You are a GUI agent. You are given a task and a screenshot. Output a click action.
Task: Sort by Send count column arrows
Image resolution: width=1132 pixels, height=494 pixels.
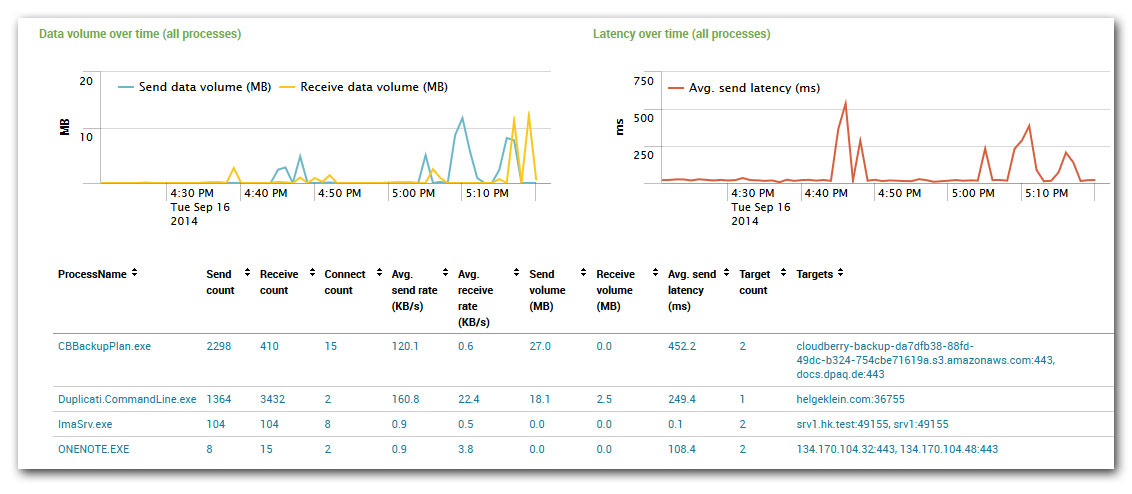(x=248, y=274)
